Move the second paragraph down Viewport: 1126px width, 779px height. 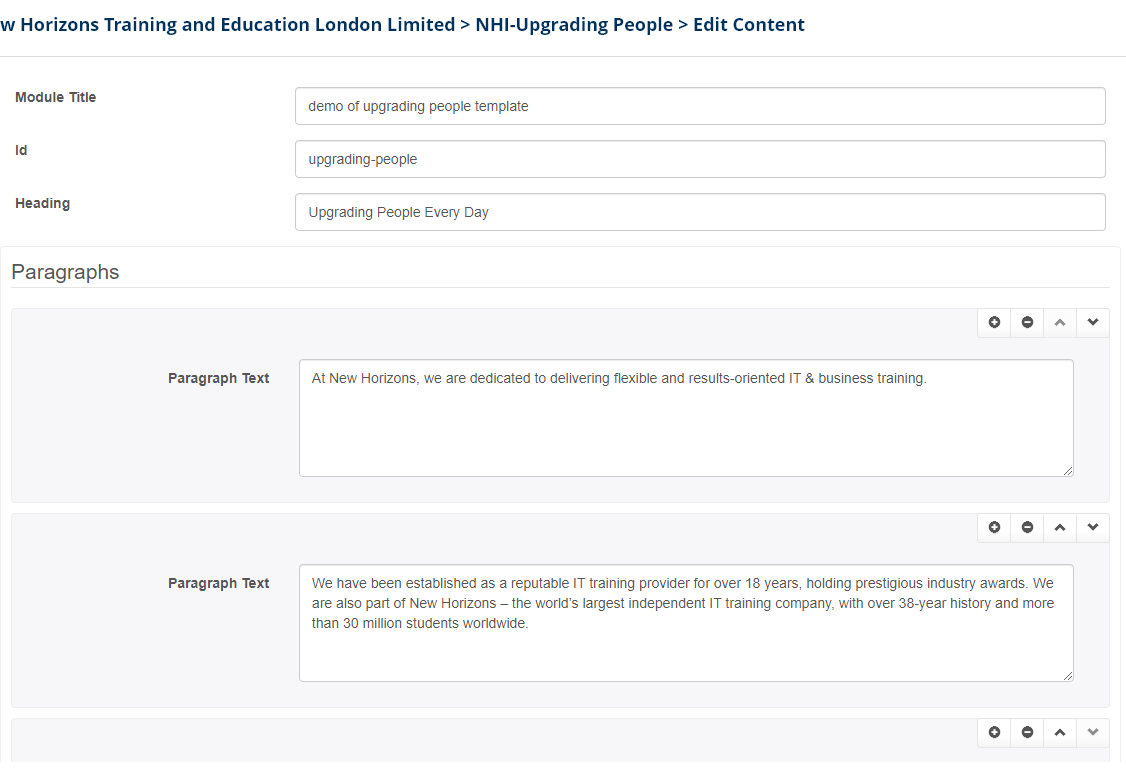(x=1093, y=527)
